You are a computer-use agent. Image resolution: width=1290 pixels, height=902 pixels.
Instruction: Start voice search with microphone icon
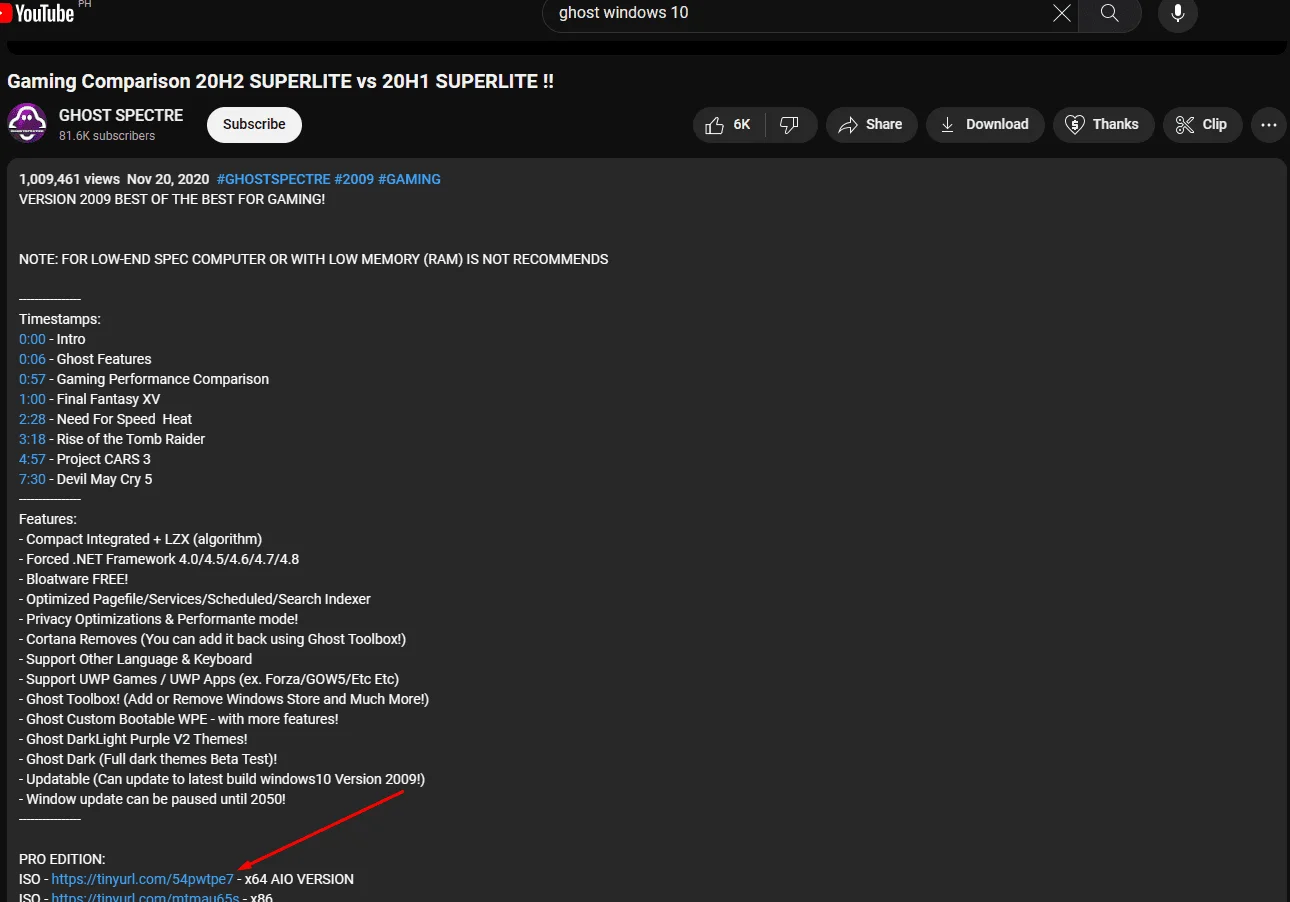click(1177, 13)
